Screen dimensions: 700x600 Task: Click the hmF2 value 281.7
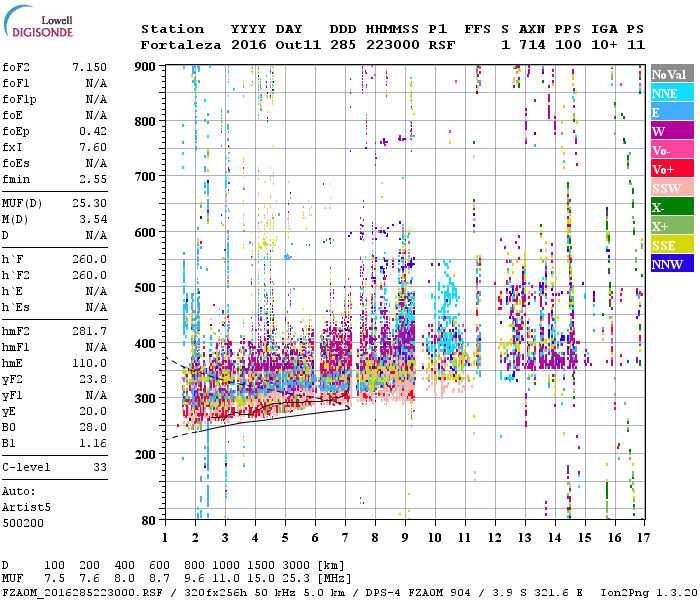[x=89, y=331]
